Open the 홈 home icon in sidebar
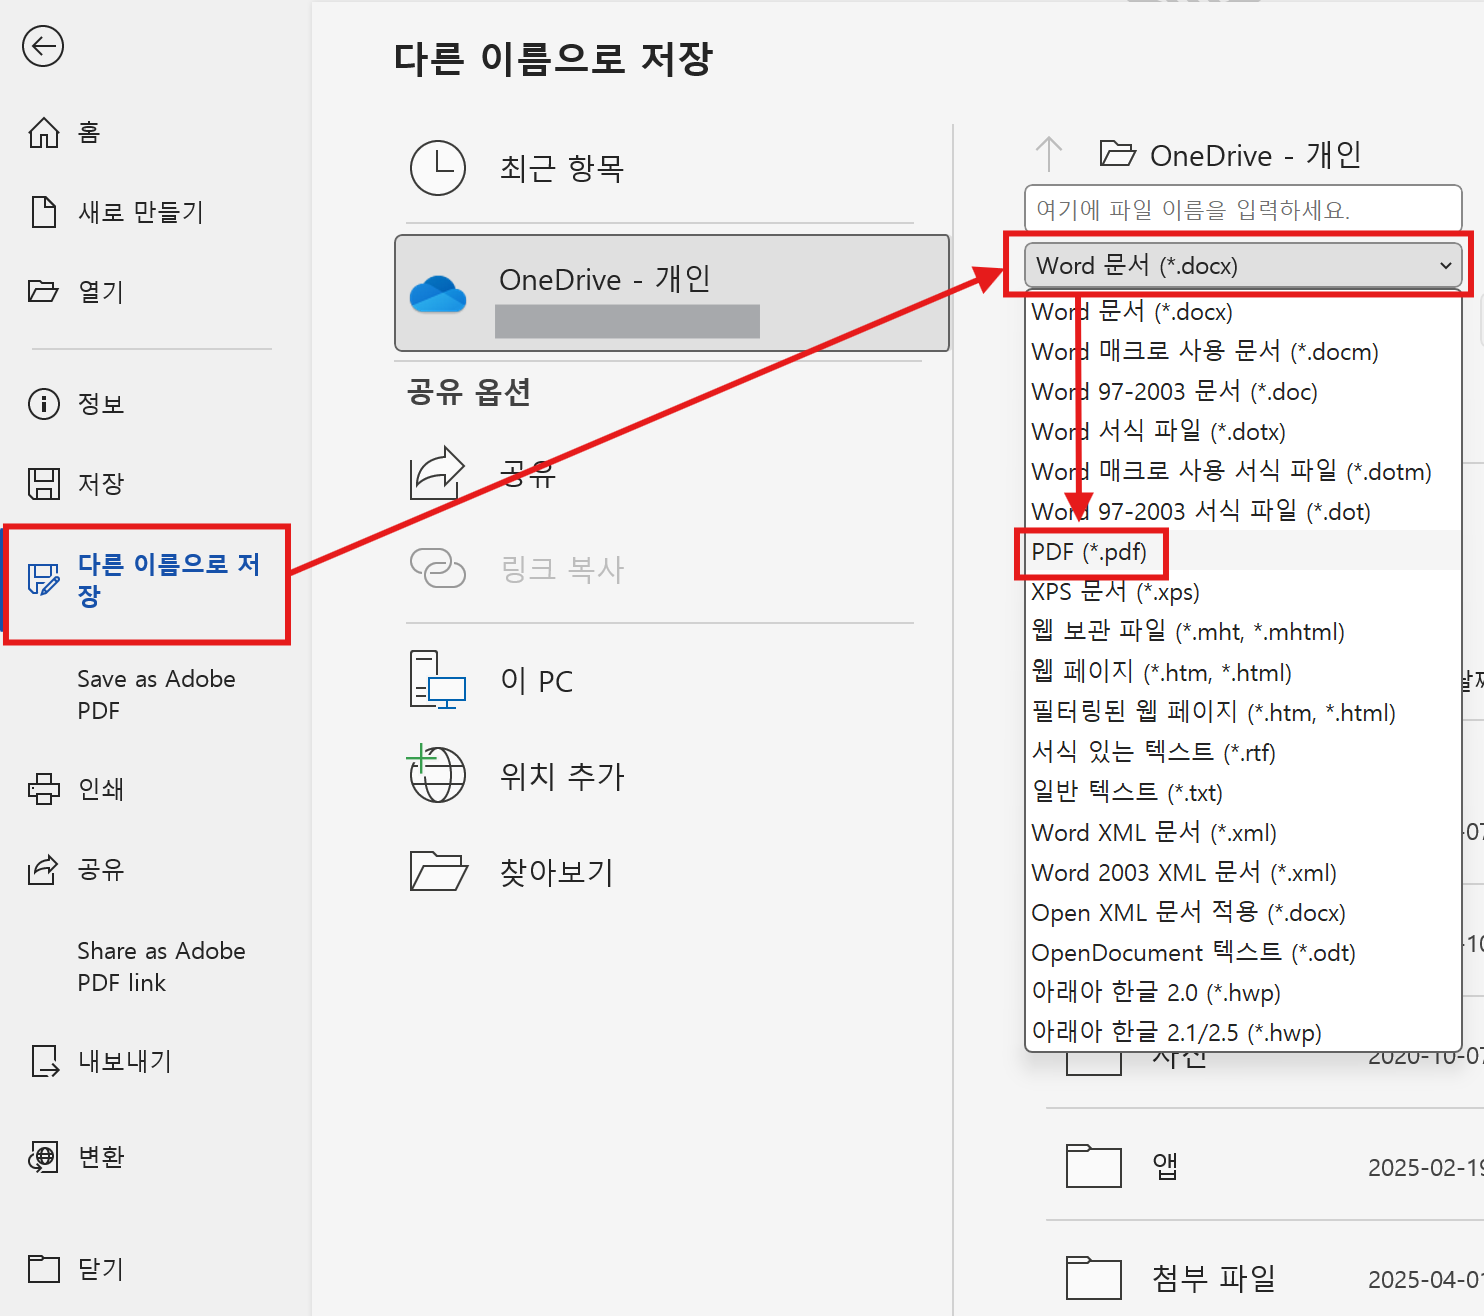This screenshot has width=1484, height=1316. point(43,132)
